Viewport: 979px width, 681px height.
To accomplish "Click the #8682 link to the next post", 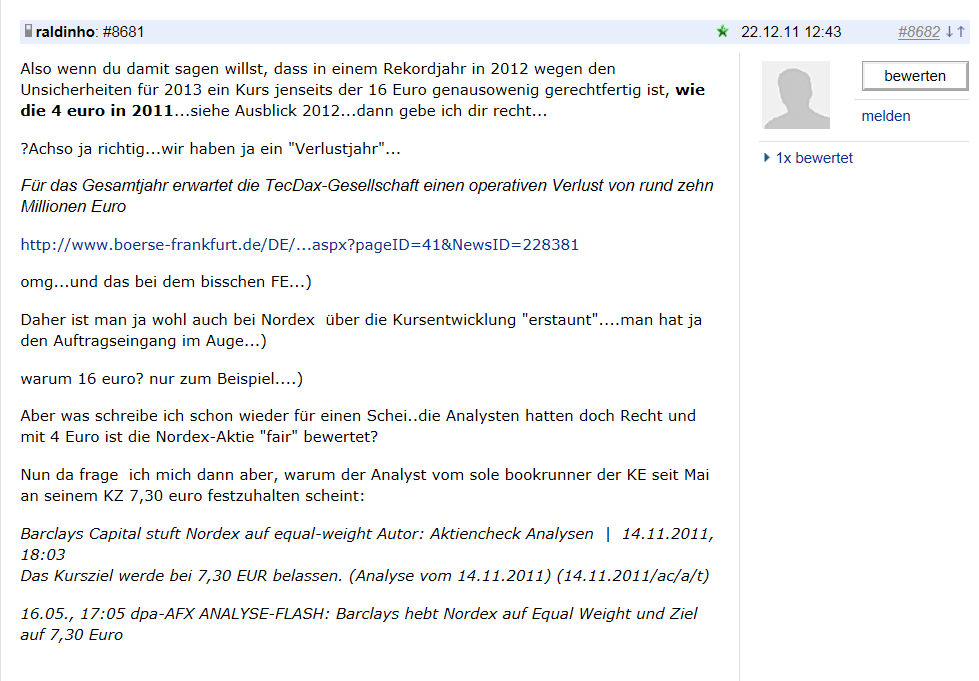I will coord(918,31).
